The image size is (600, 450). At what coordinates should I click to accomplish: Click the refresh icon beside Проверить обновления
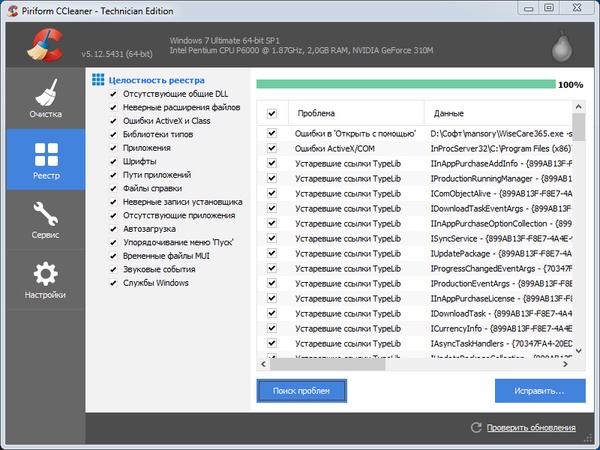(476, 428)
